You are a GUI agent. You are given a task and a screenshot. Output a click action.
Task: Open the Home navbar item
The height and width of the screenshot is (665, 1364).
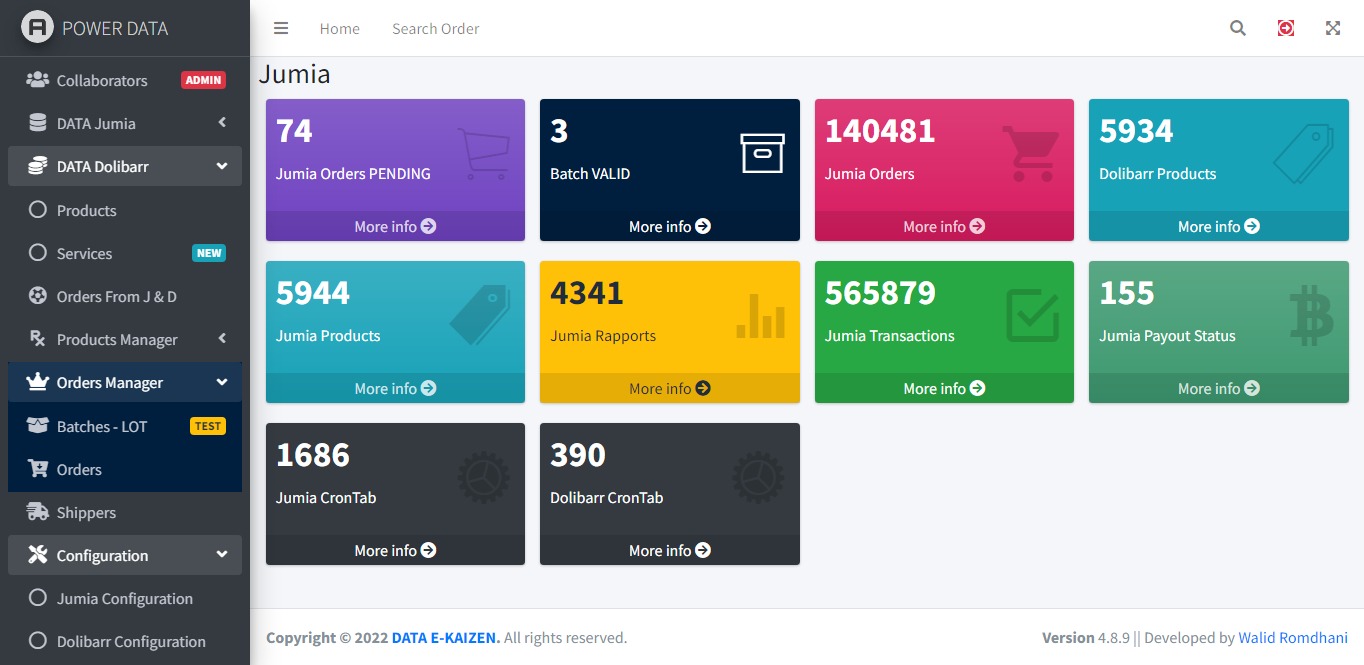pos(340,29)
